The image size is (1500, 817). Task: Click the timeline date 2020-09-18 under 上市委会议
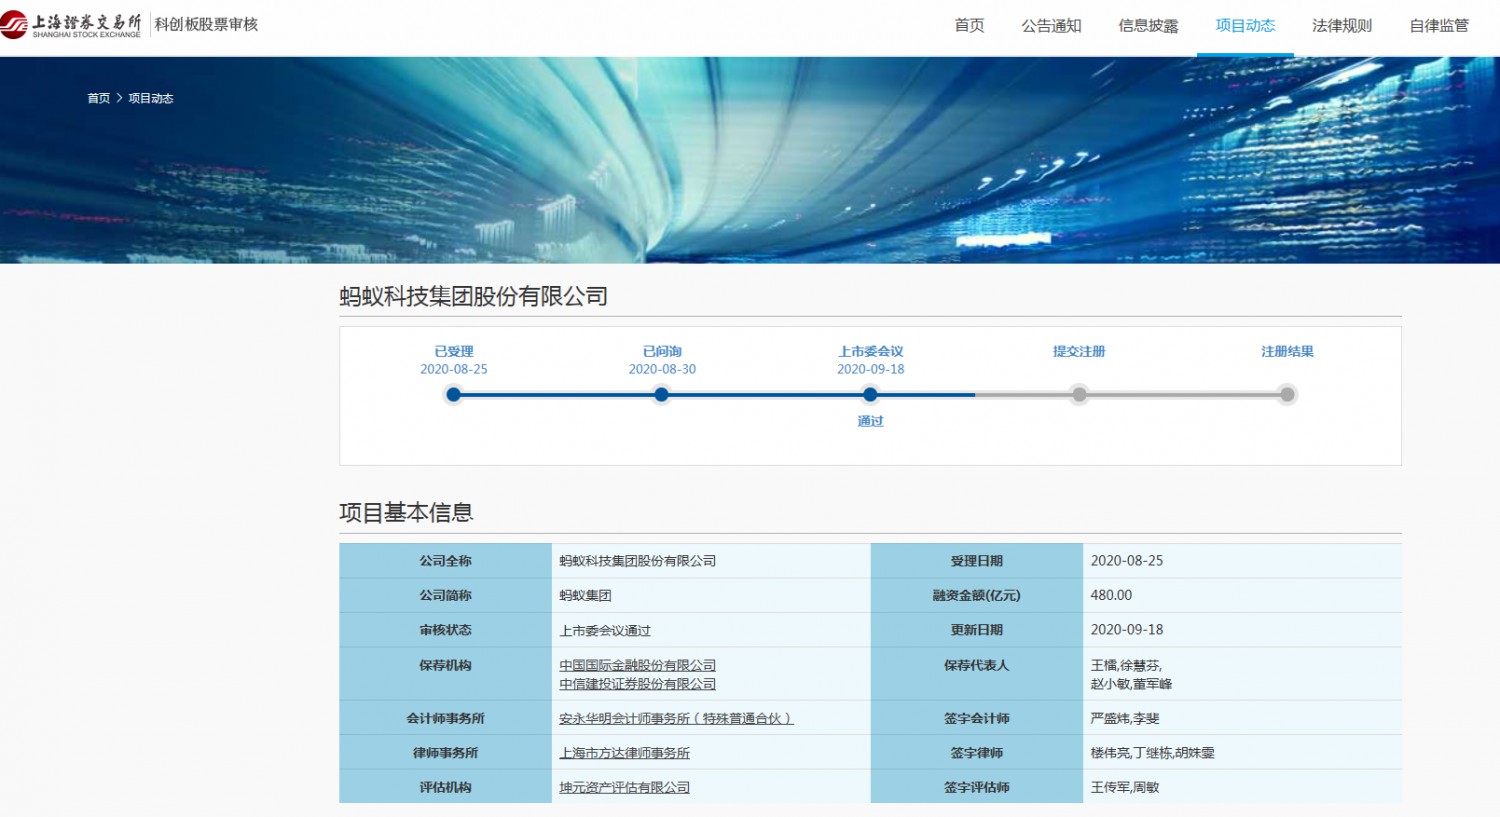click(871, 369)
